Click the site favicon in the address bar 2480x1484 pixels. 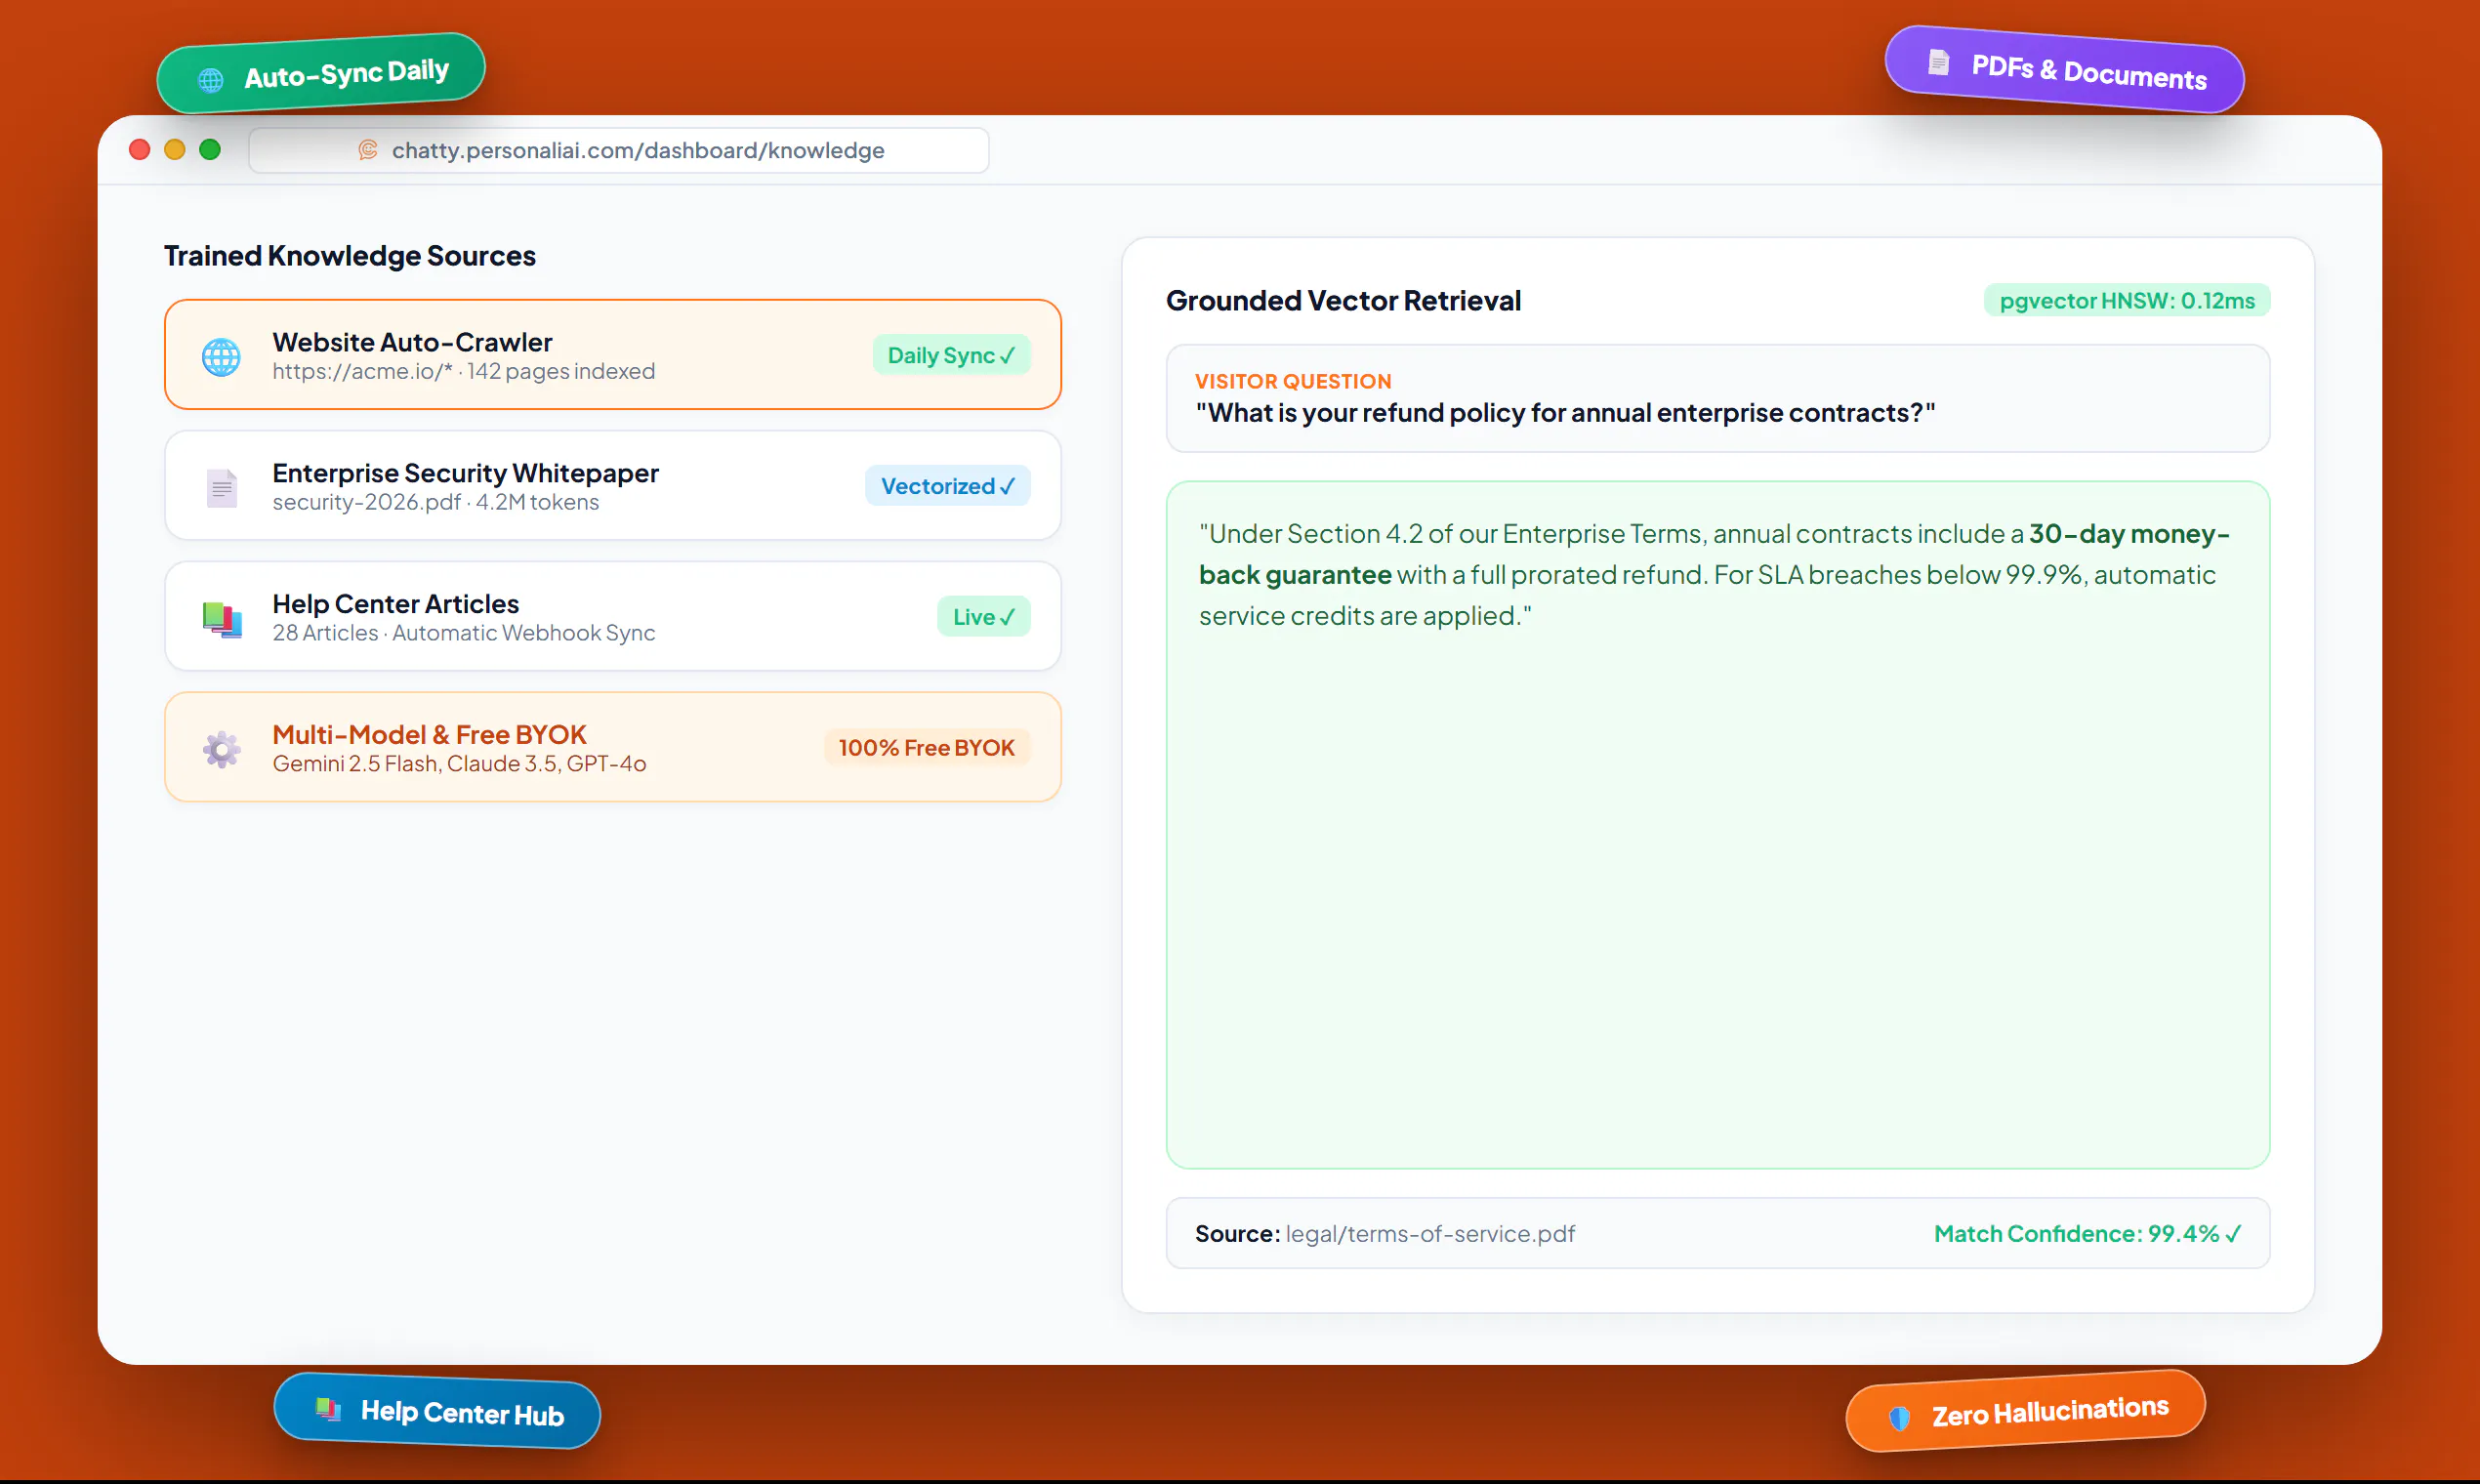tap(368, 150)
